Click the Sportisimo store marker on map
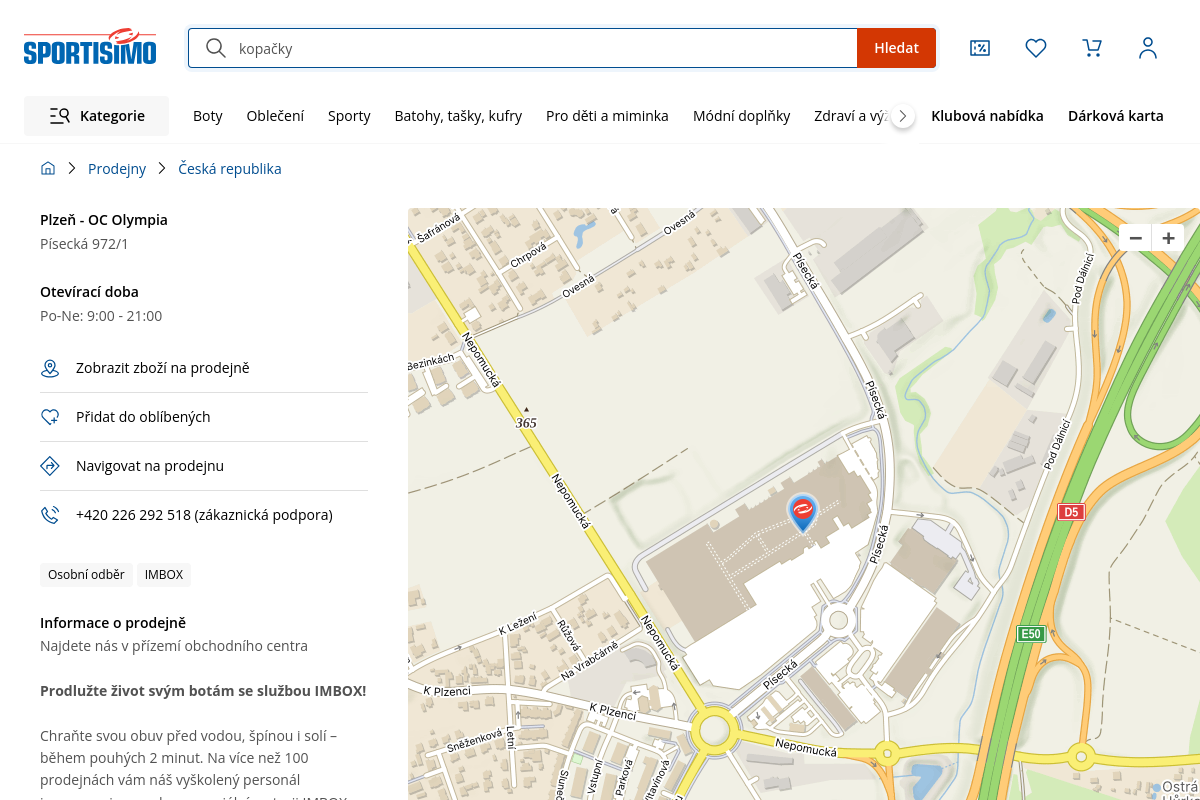 pyautogui.click(x=802, y=512)
